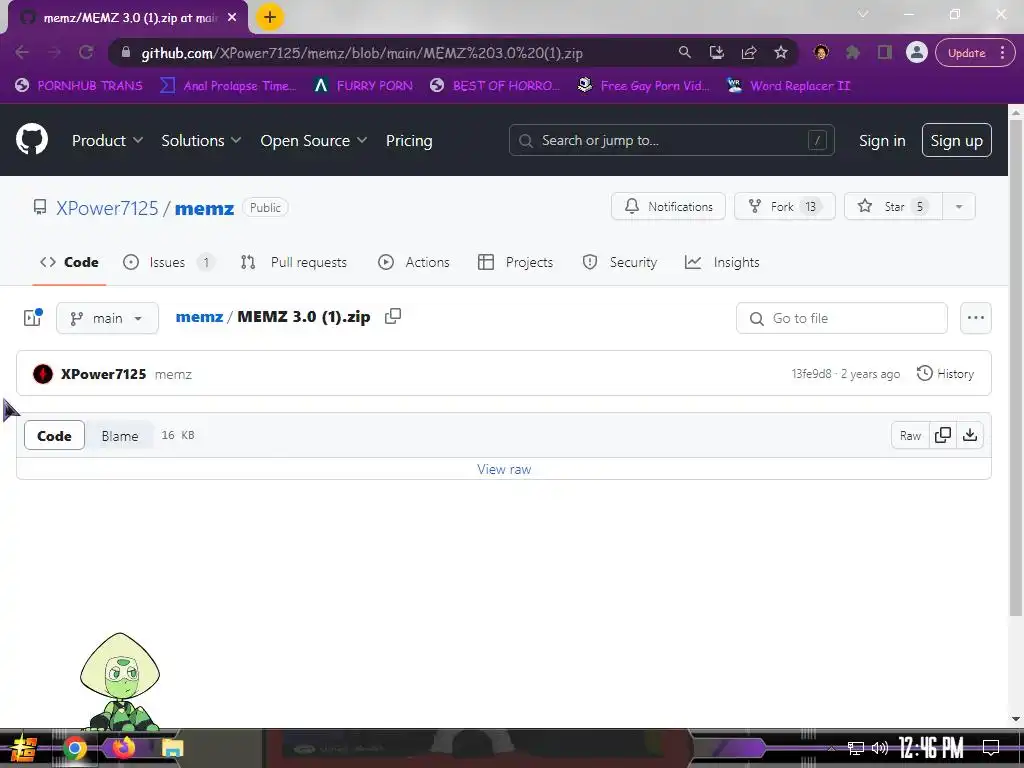This screenshot has width=1024, height=768.
Task: Open Chrome's three-dot menu
Action: (x=1002, y=52)
